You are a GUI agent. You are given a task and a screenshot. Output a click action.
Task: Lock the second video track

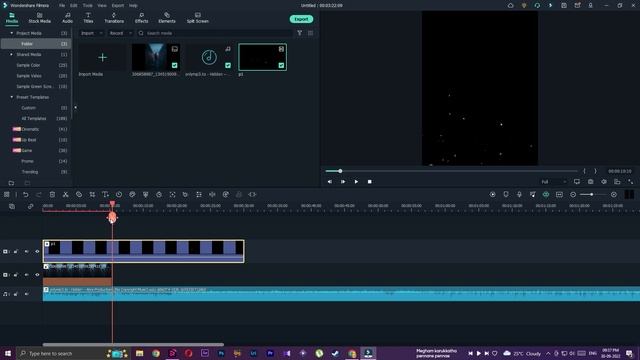pos(16,275)
